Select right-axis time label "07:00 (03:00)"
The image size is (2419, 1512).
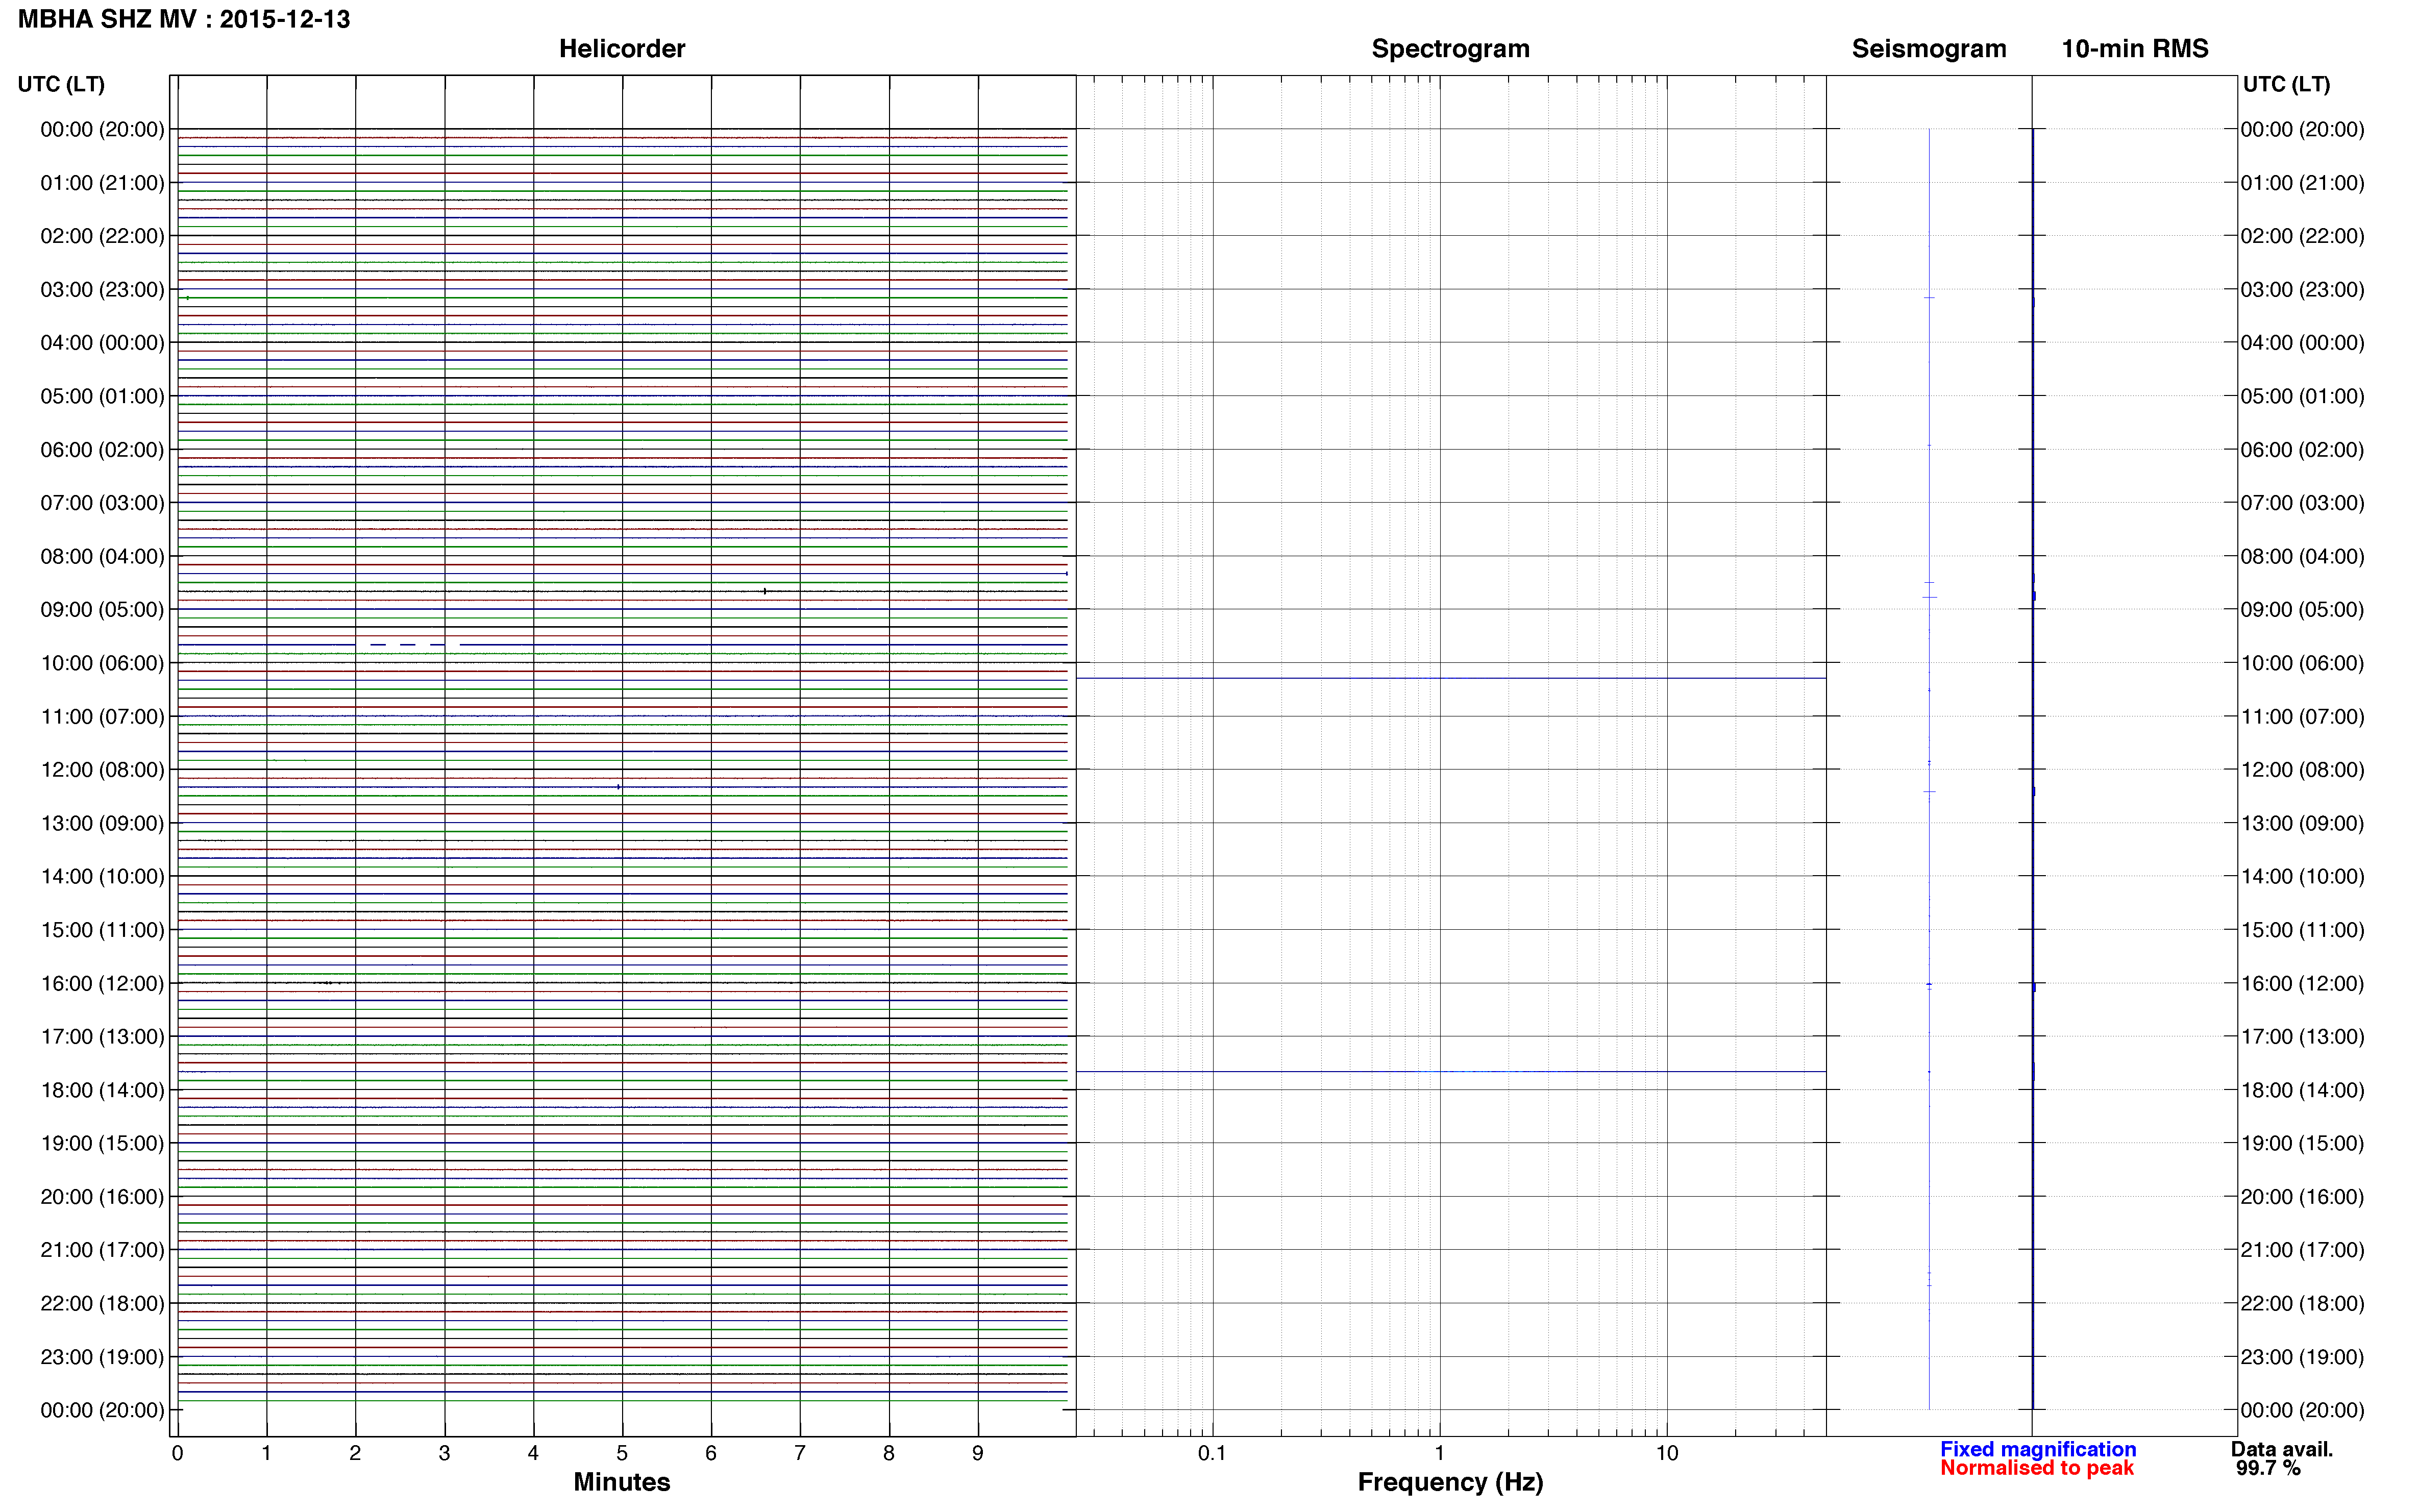tap(2302, 503)
